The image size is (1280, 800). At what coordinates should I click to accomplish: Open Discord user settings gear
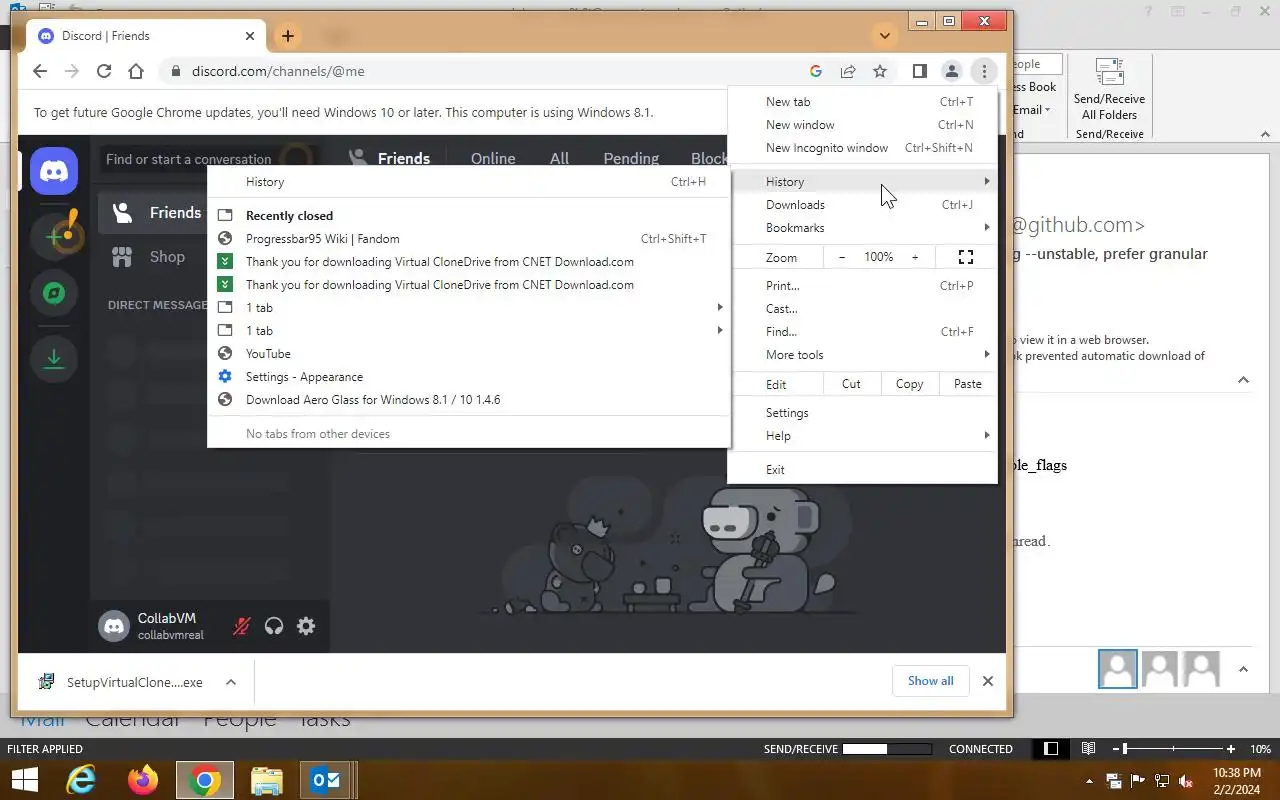coord(306,626)
